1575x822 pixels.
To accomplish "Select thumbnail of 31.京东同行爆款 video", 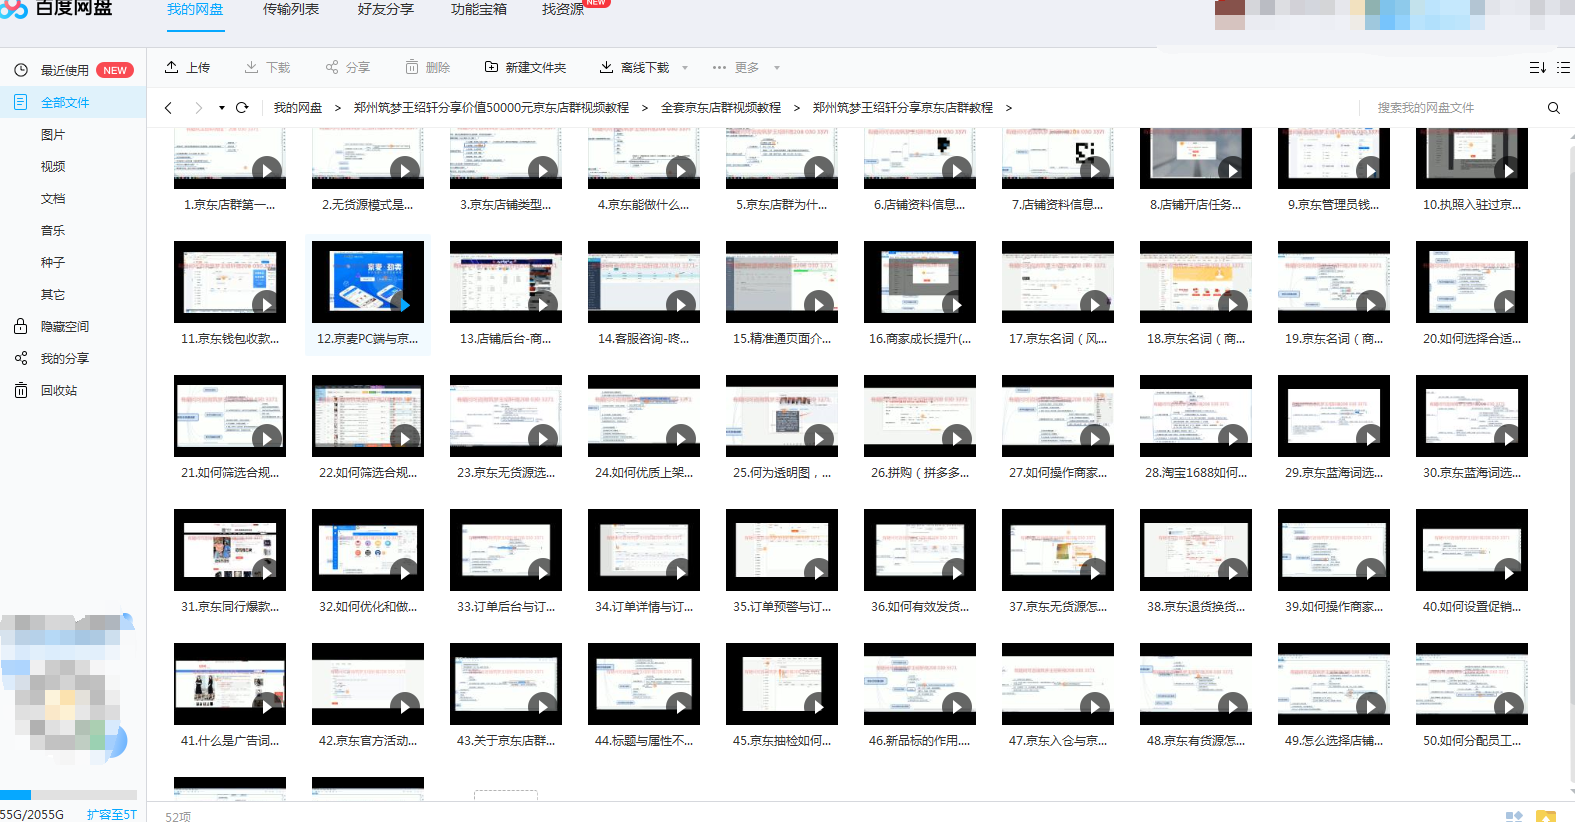I will tap(230, 550).
